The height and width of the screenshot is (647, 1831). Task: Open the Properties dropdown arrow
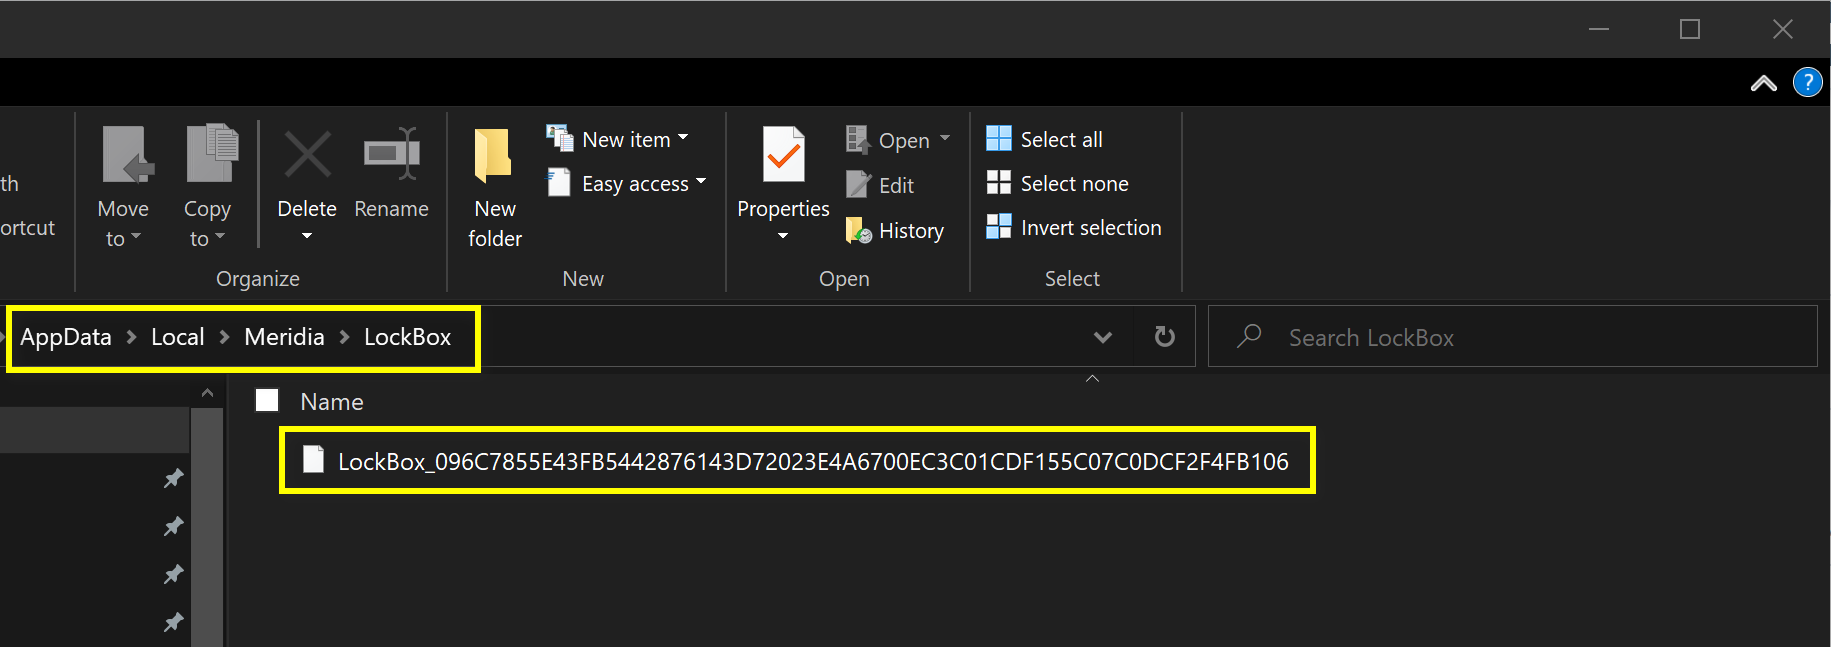(783, 236)
